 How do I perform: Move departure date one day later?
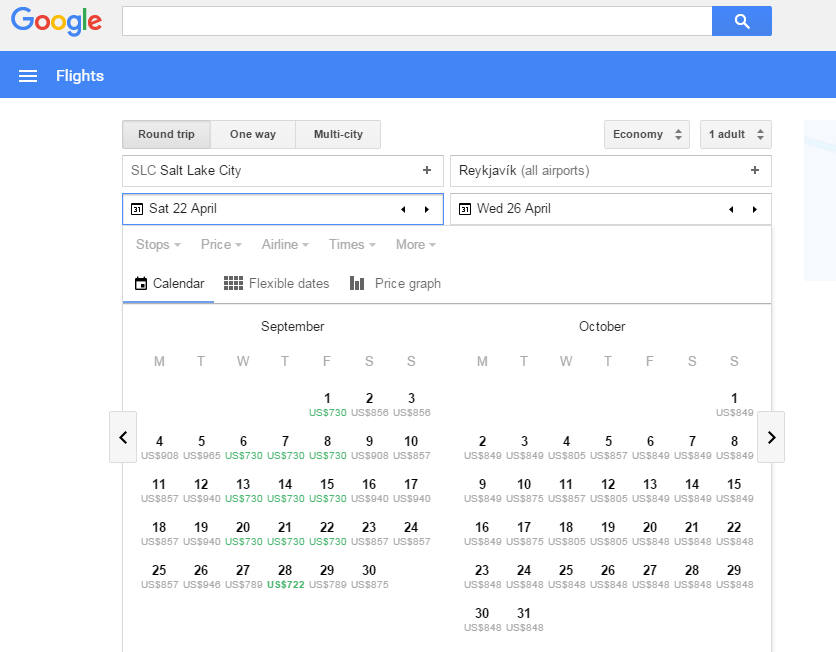point(427,209)
